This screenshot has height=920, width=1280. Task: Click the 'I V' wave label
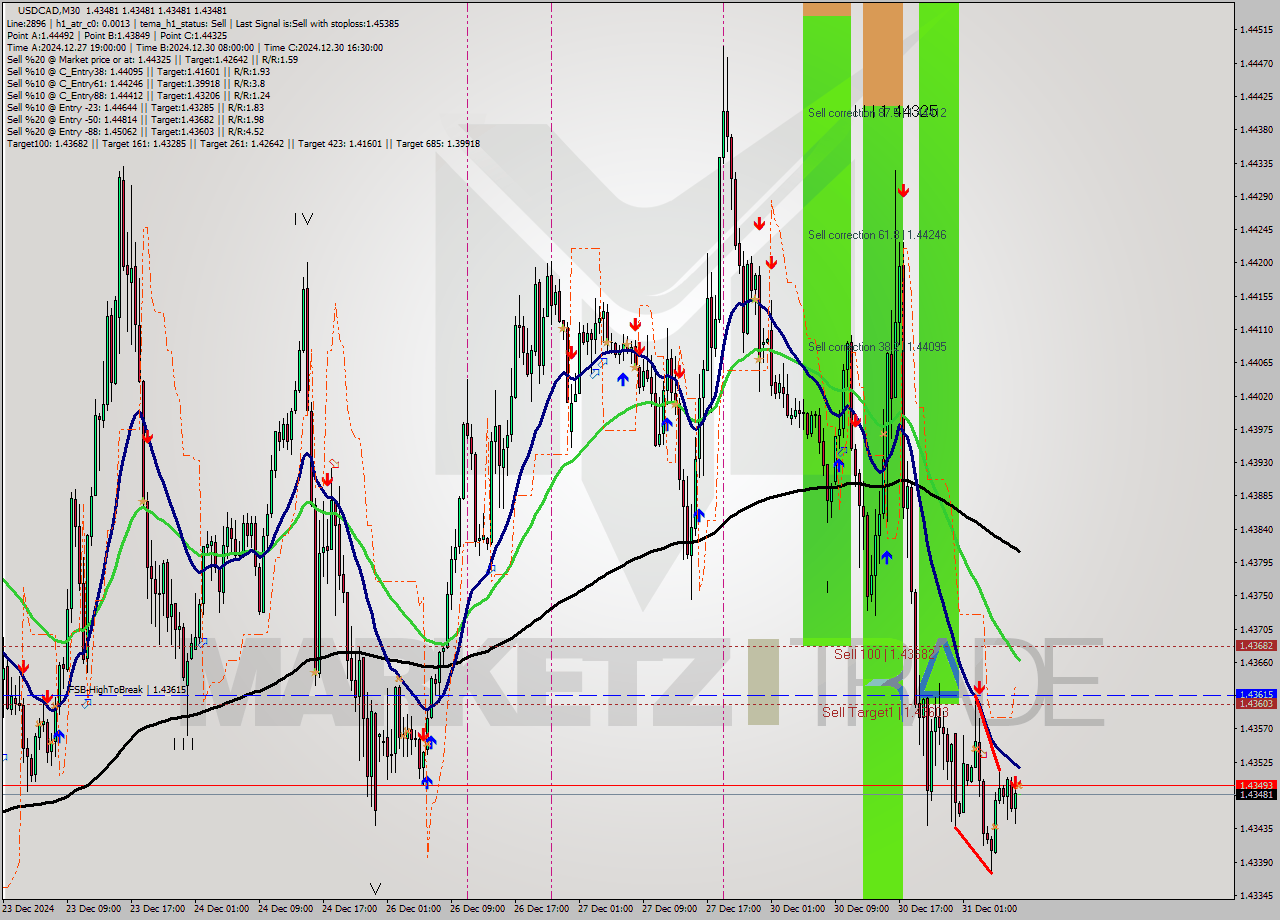303,219
